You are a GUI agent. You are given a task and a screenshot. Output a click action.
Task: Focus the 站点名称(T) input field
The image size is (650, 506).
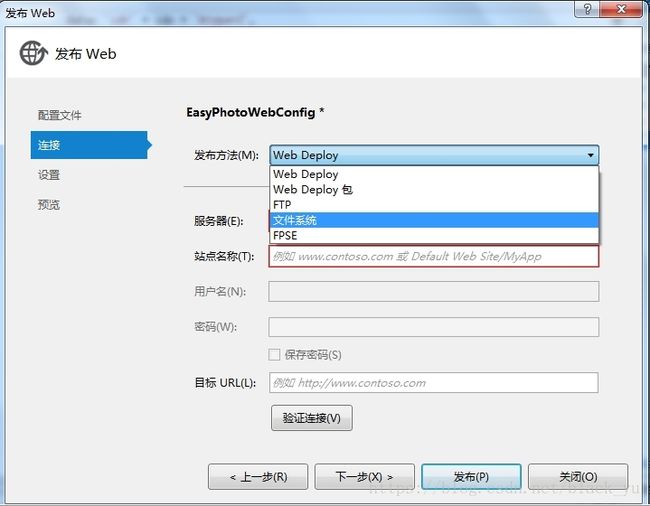coord(434,256)
